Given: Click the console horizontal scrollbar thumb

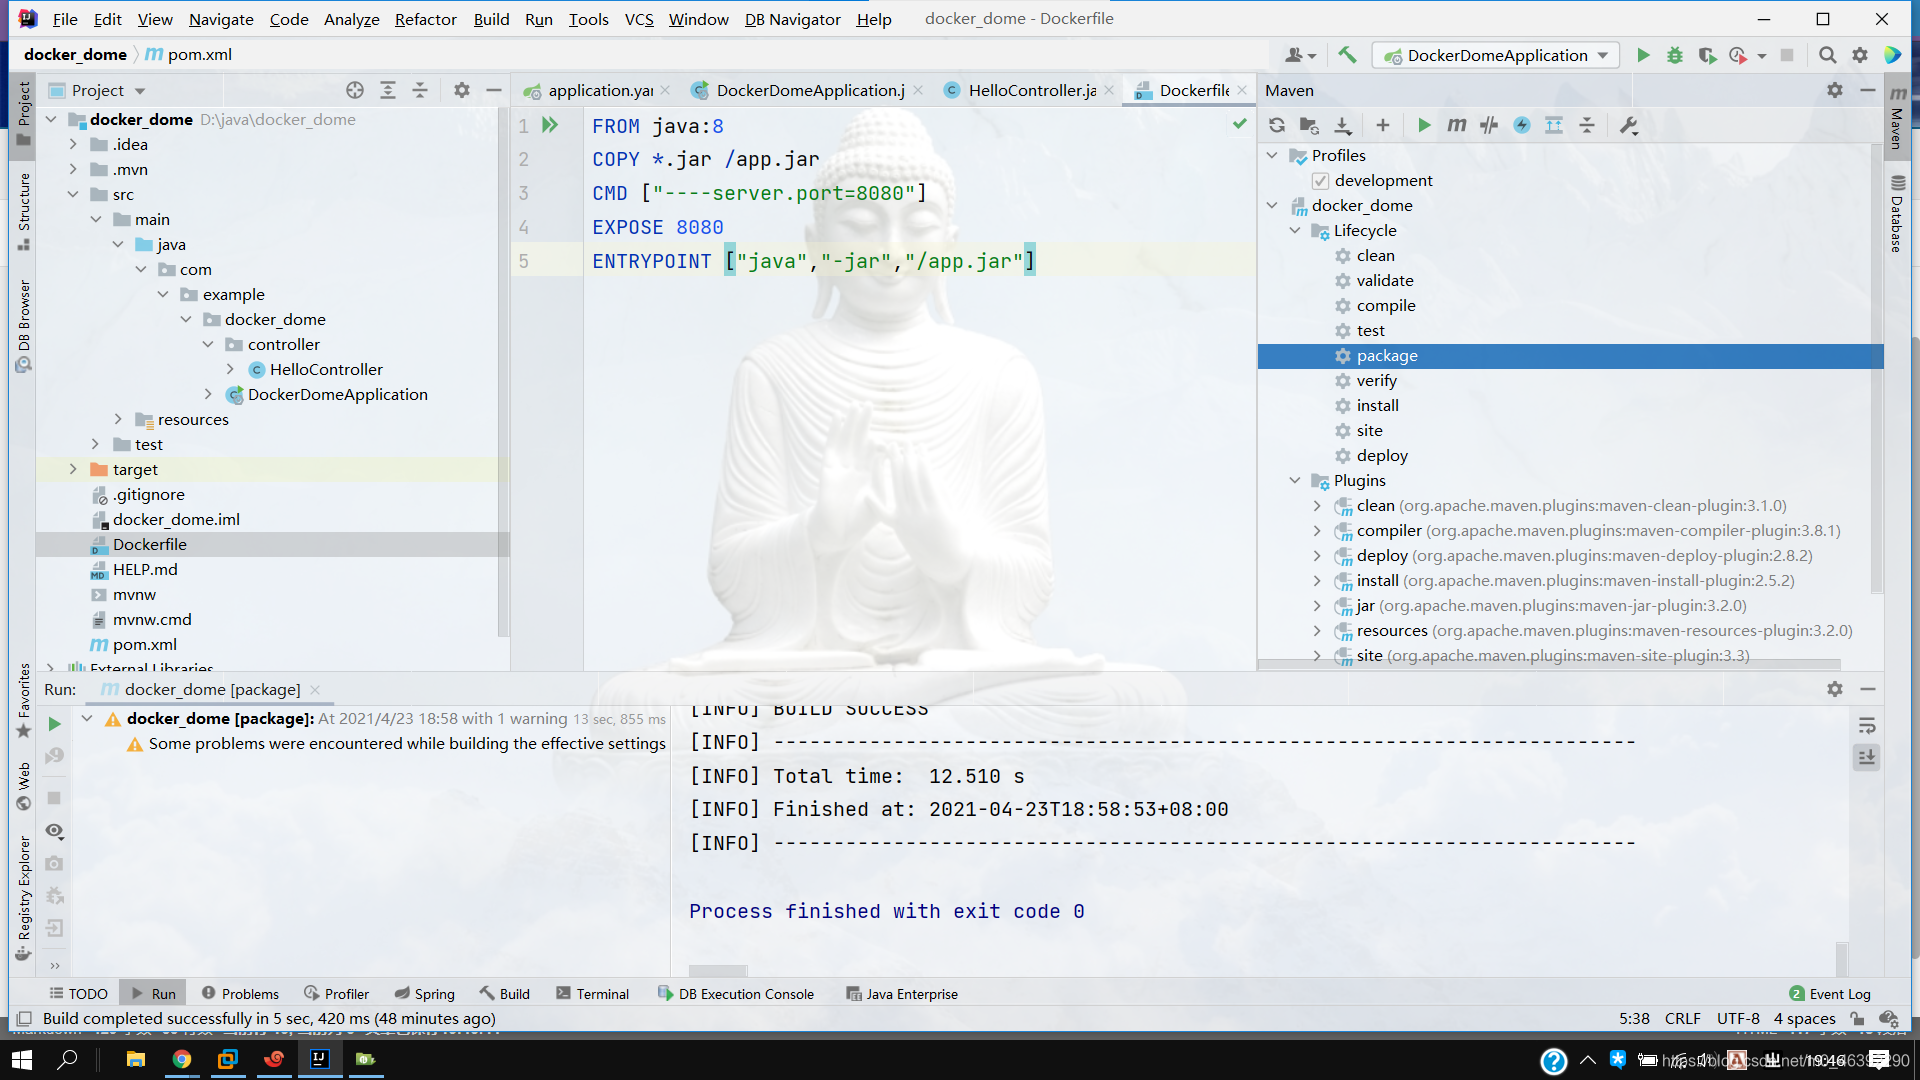Looking at the screenshot, I should pos(717,970).
